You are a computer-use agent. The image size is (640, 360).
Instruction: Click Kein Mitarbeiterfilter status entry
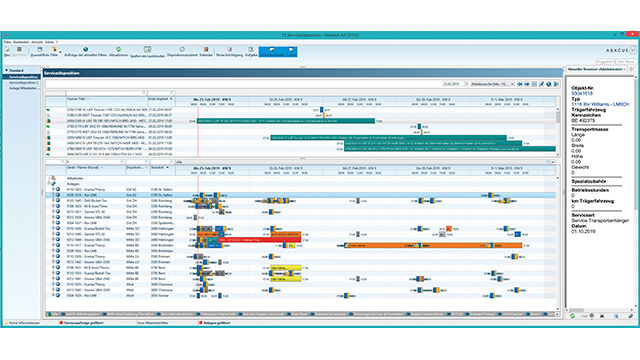click(x=153, y=323)
